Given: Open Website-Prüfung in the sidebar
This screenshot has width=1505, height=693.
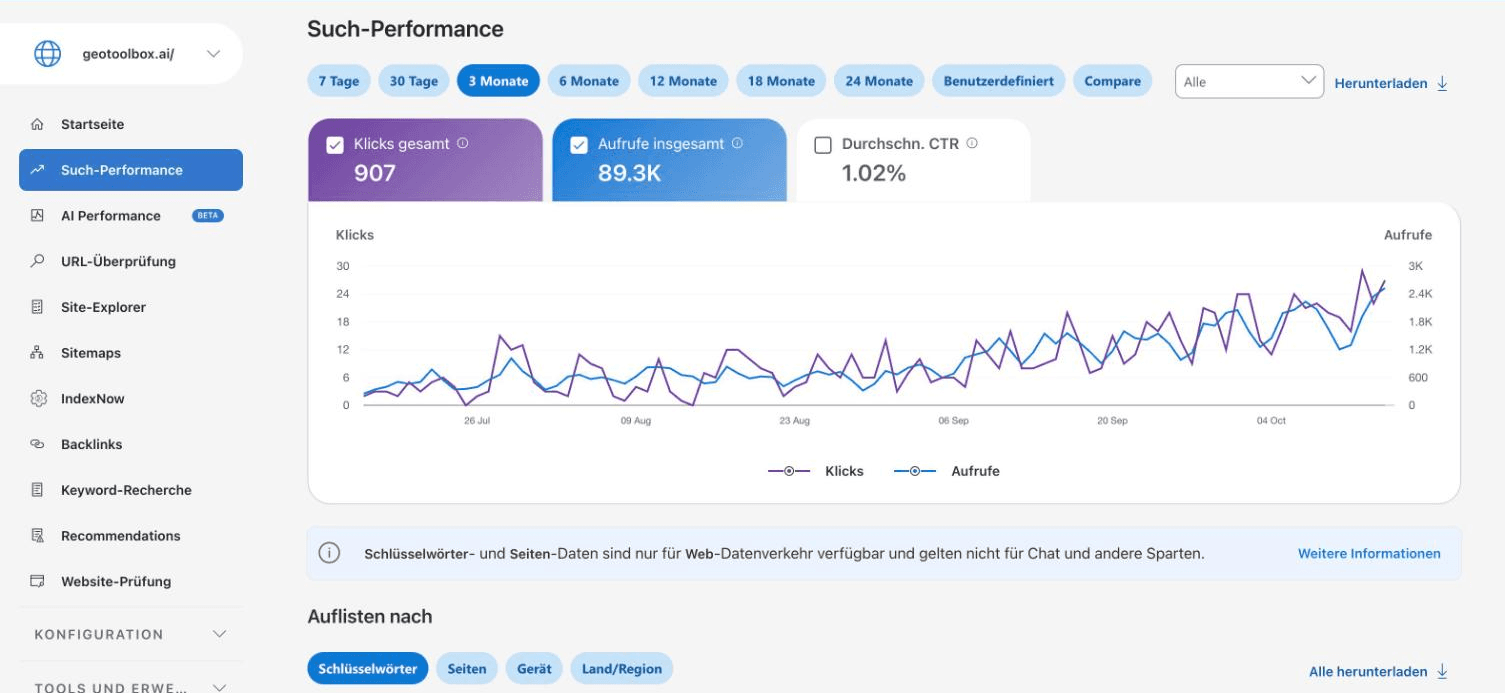Looking at the screenshot, I should pos(131,582).
